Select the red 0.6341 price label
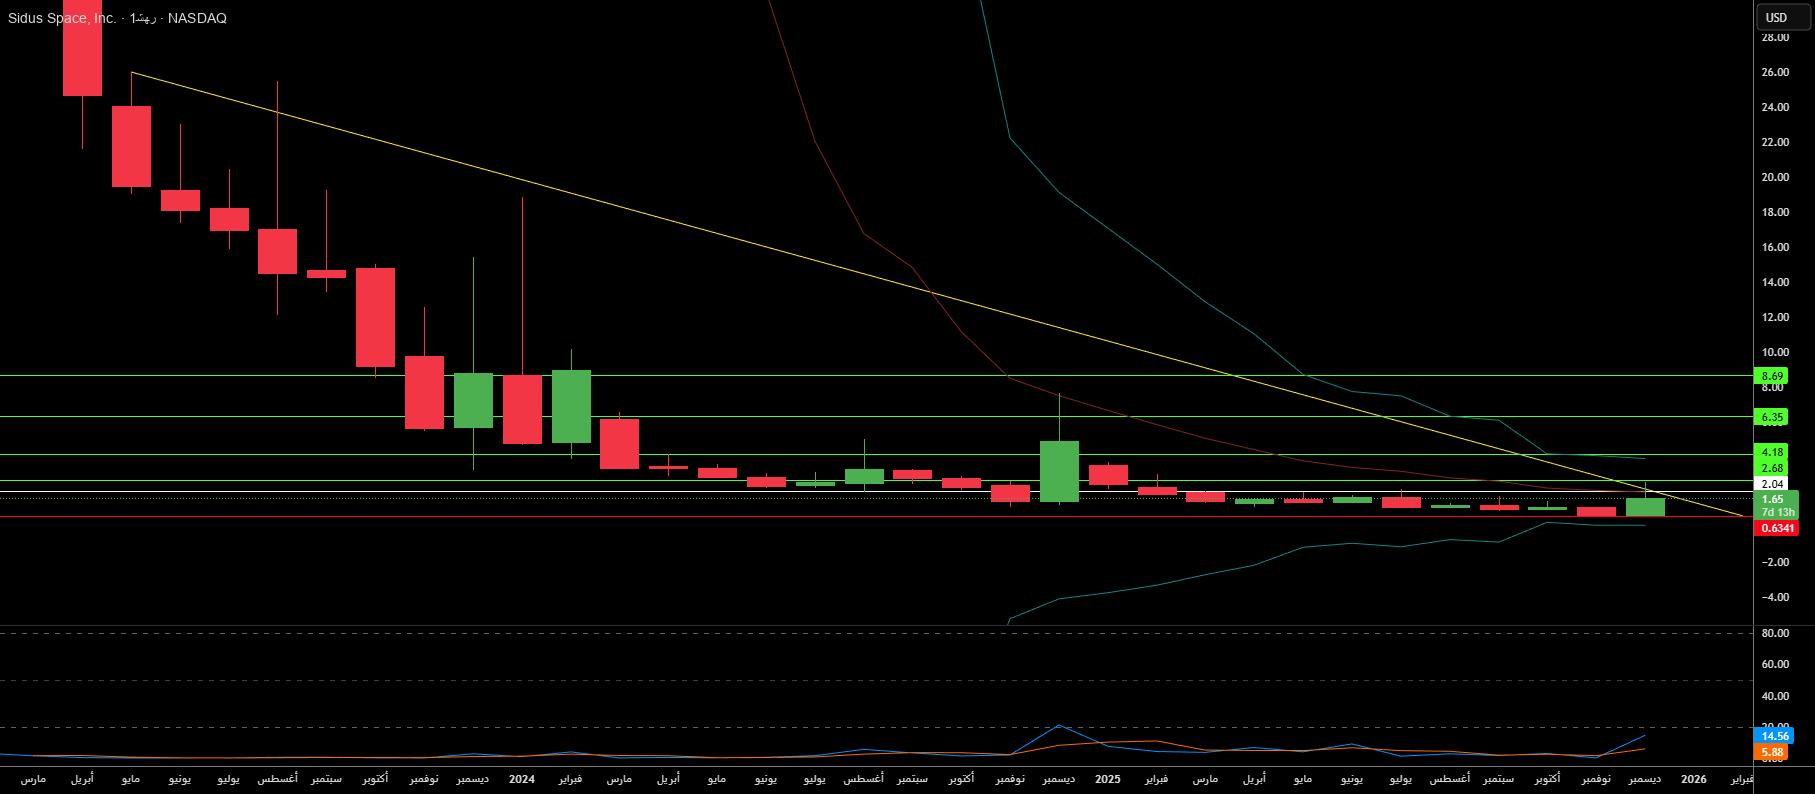This screenshot has height=794, width=1815. (x=1776, y=528)
